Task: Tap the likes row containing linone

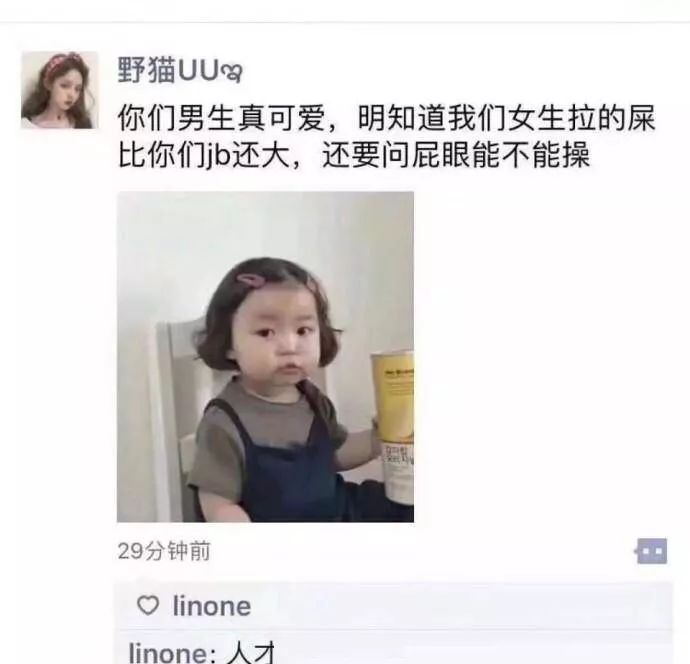Action: pyautogui.click(x=394, y=606)
